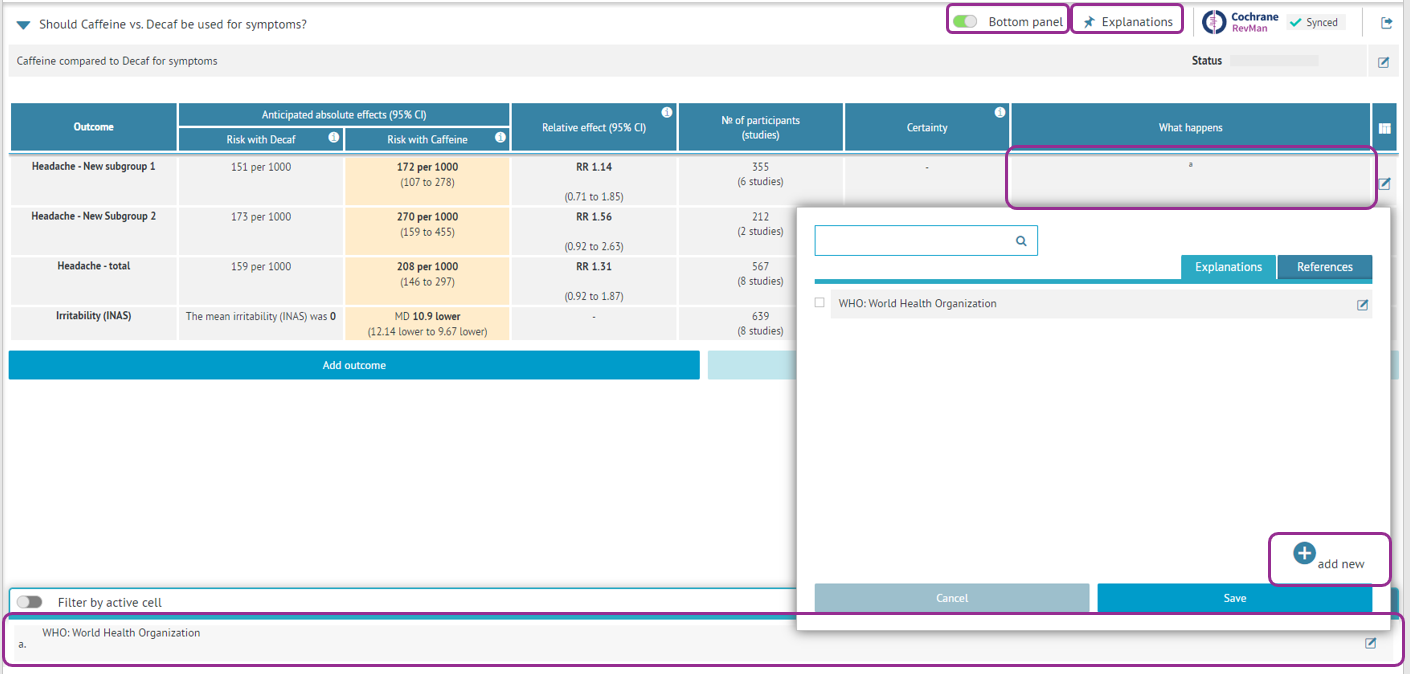This screenshot has height=674, width=1410.
Task: Click info icon next to Risk with Decaf
Action: 334,138
